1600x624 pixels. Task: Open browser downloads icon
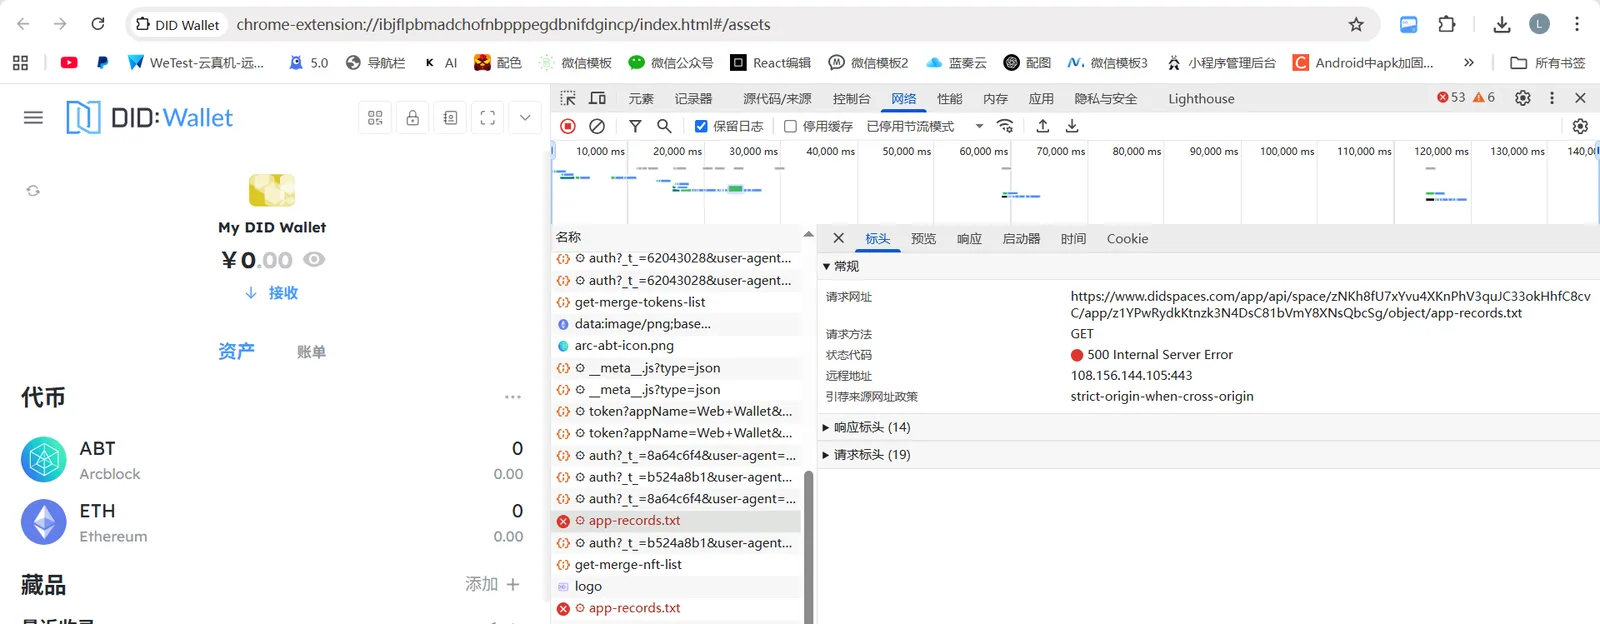1502,24
